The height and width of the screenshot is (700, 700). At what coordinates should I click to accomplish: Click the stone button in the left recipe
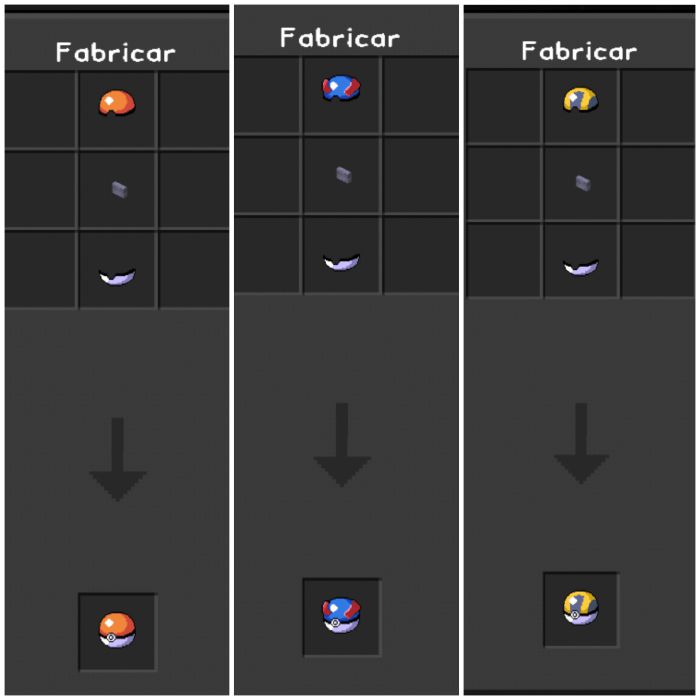pyautogui.click(x=119, y=190)
